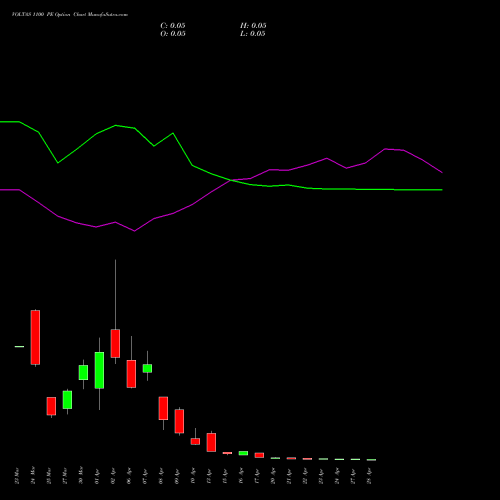This screenshot has height=500, width=500.
Task: Click the 24 Apr date label
Action: click(x=337, y=476)
